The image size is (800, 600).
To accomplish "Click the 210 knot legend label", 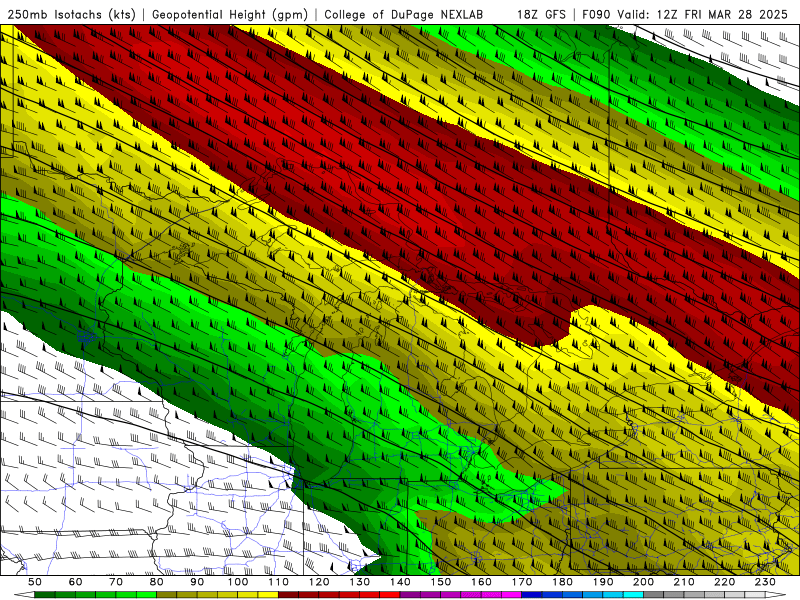I will tap(684, 582).
